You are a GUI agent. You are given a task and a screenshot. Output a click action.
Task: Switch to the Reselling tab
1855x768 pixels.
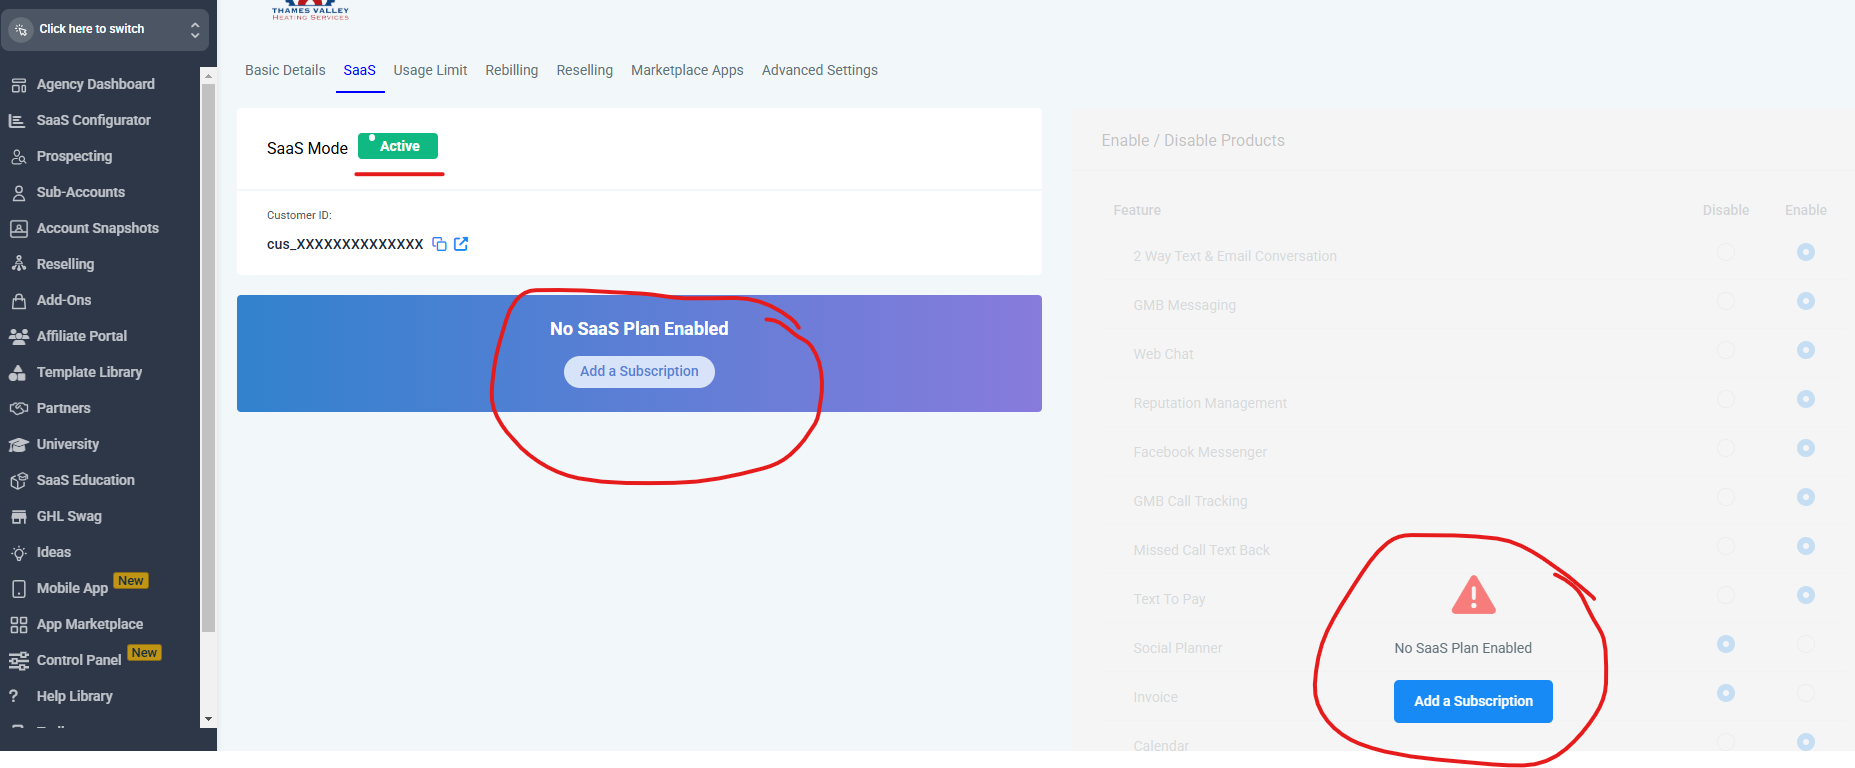point(585,70)
